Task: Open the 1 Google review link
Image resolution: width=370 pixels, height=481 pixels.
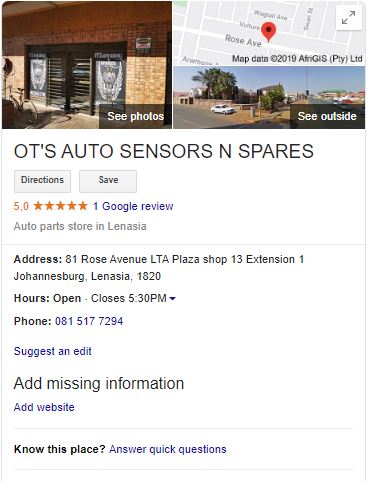Action: coord(133,206)
